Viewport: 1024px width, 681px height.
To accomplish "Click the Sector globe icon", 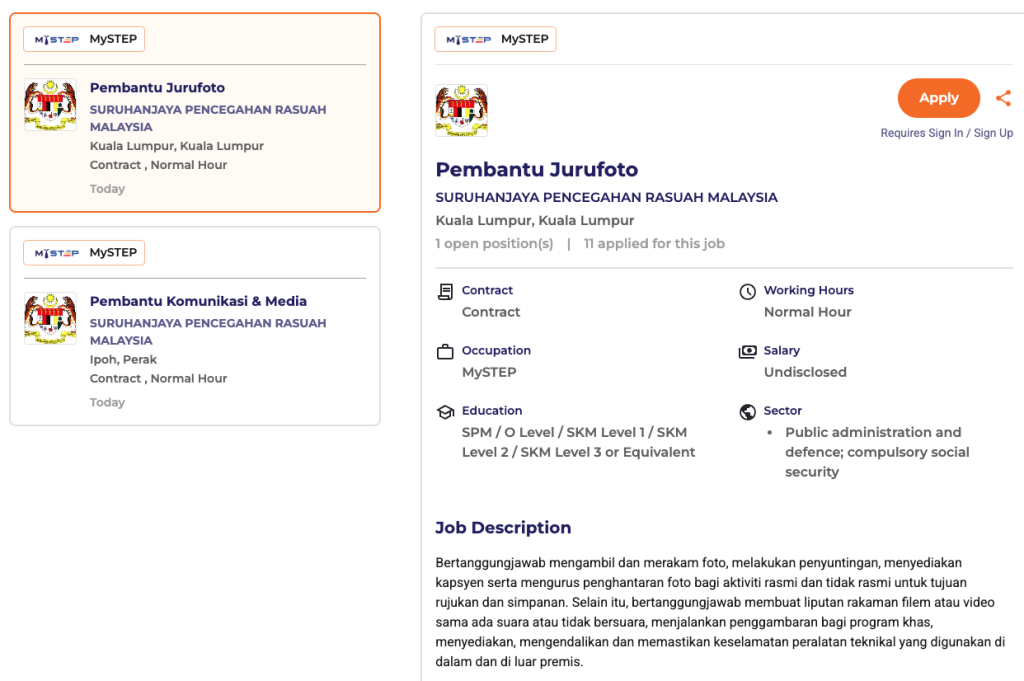I will 747,412.
